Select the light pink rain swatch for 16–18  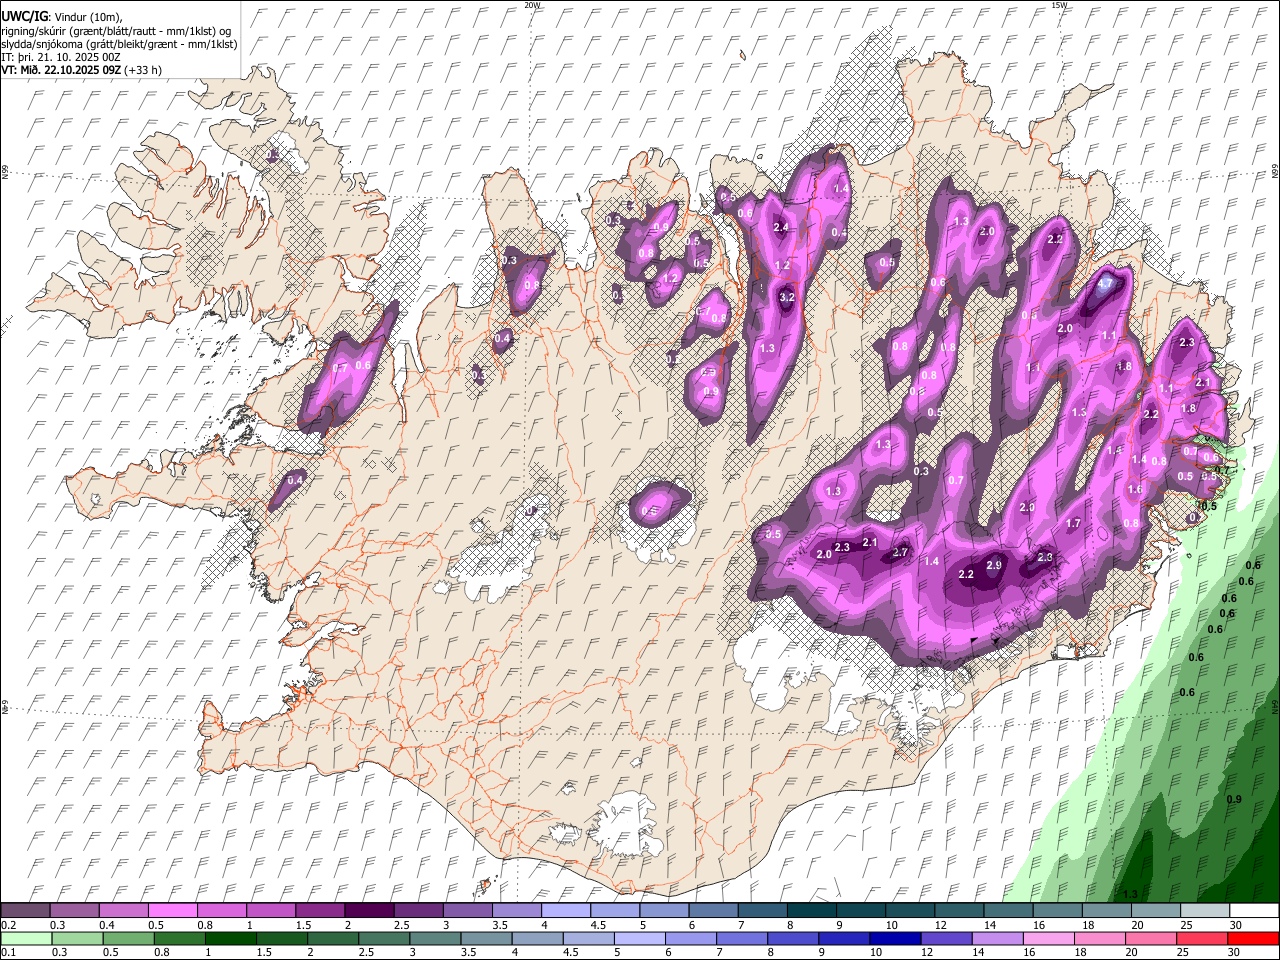pyautogui.click(x=1050, y=939)
